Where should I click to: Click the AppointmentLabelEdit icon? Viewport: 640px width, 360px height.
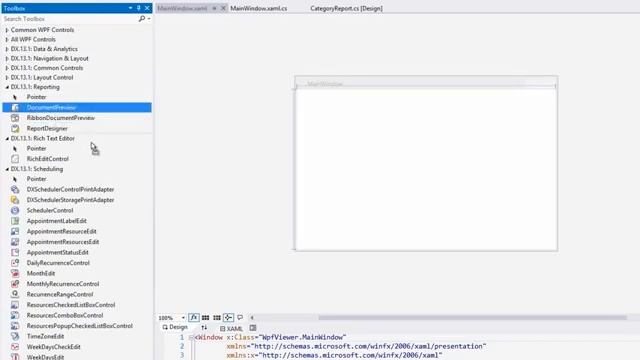click(15, 221)
